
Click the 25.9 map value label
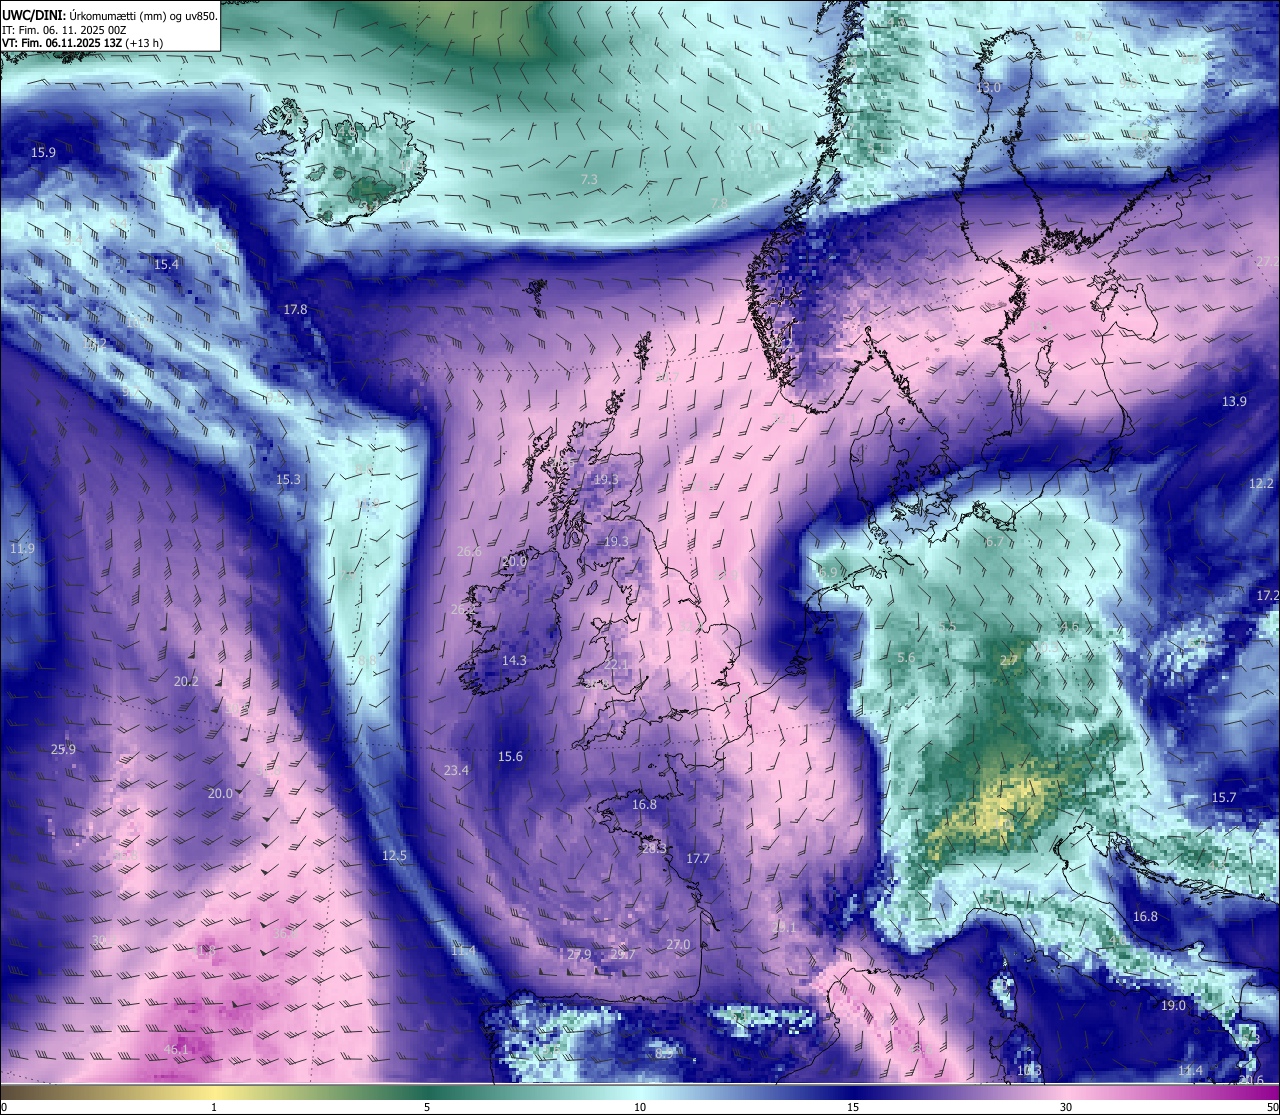point(63,749)
